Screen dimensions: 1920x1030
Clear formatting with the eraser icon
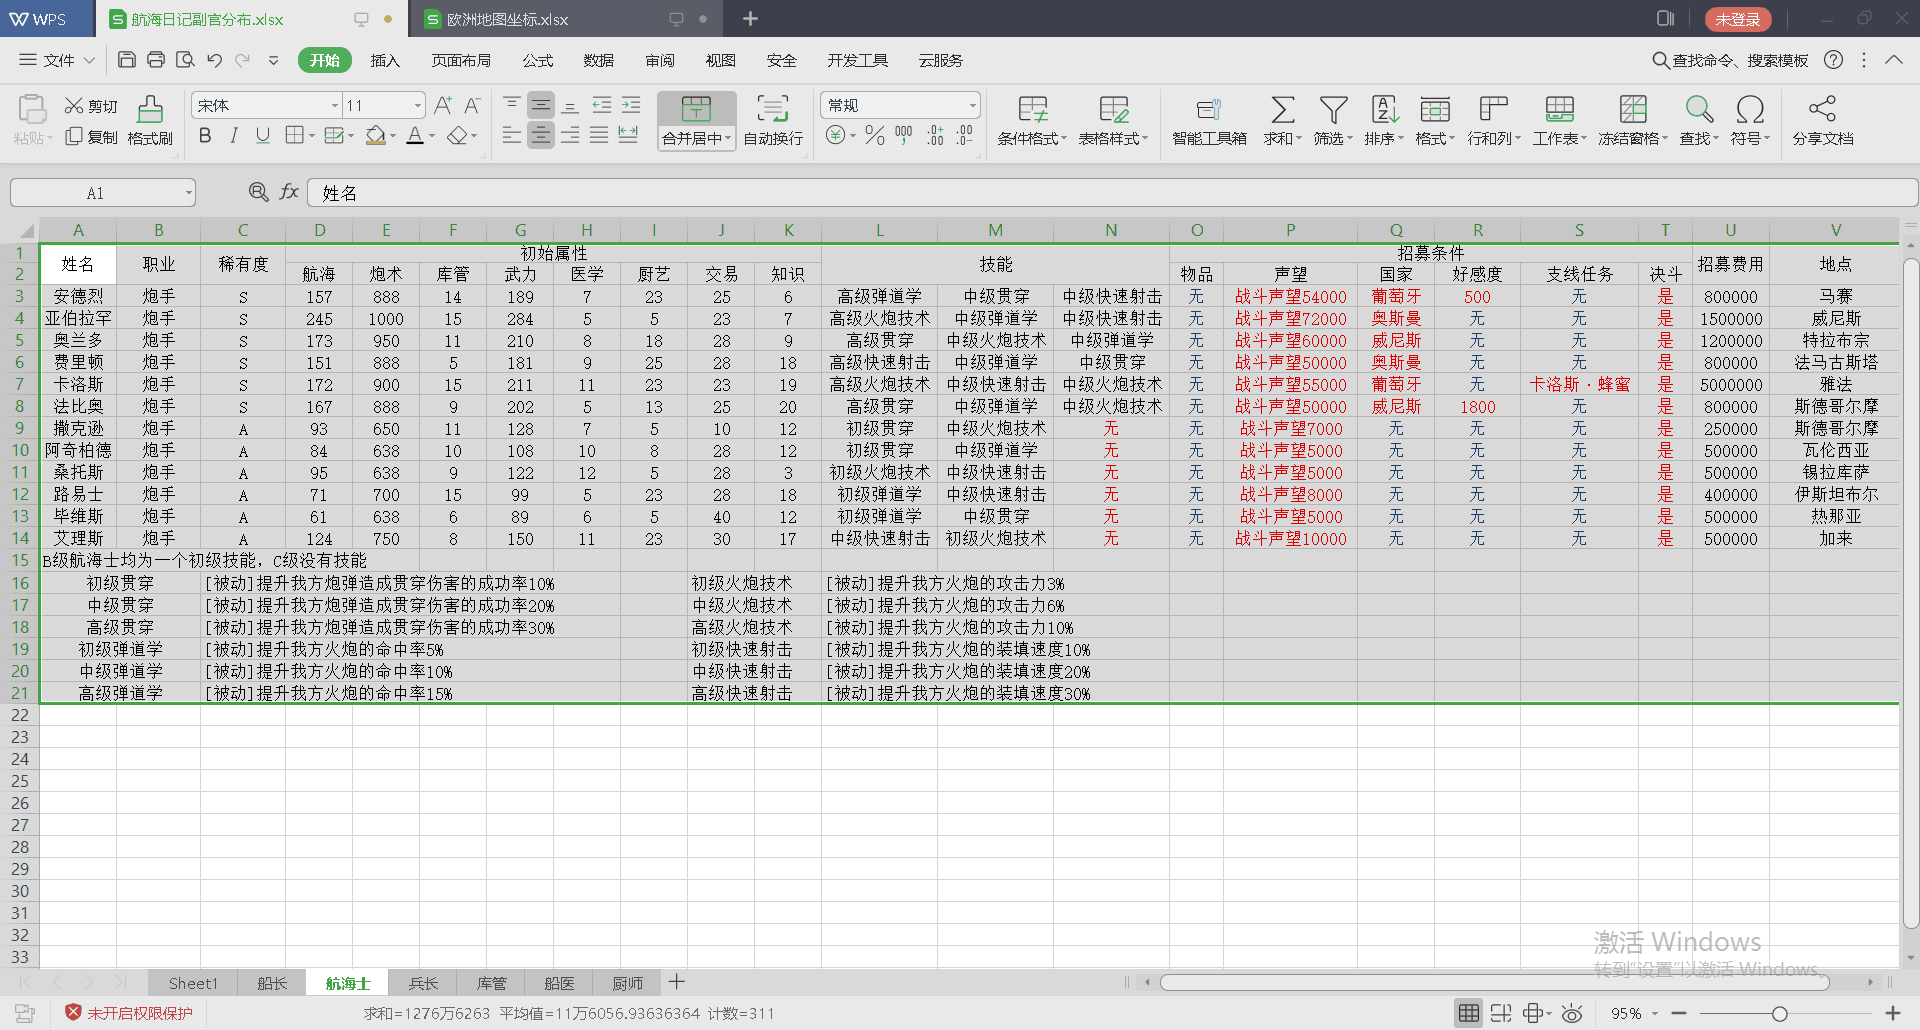click(x=457, y=135)
